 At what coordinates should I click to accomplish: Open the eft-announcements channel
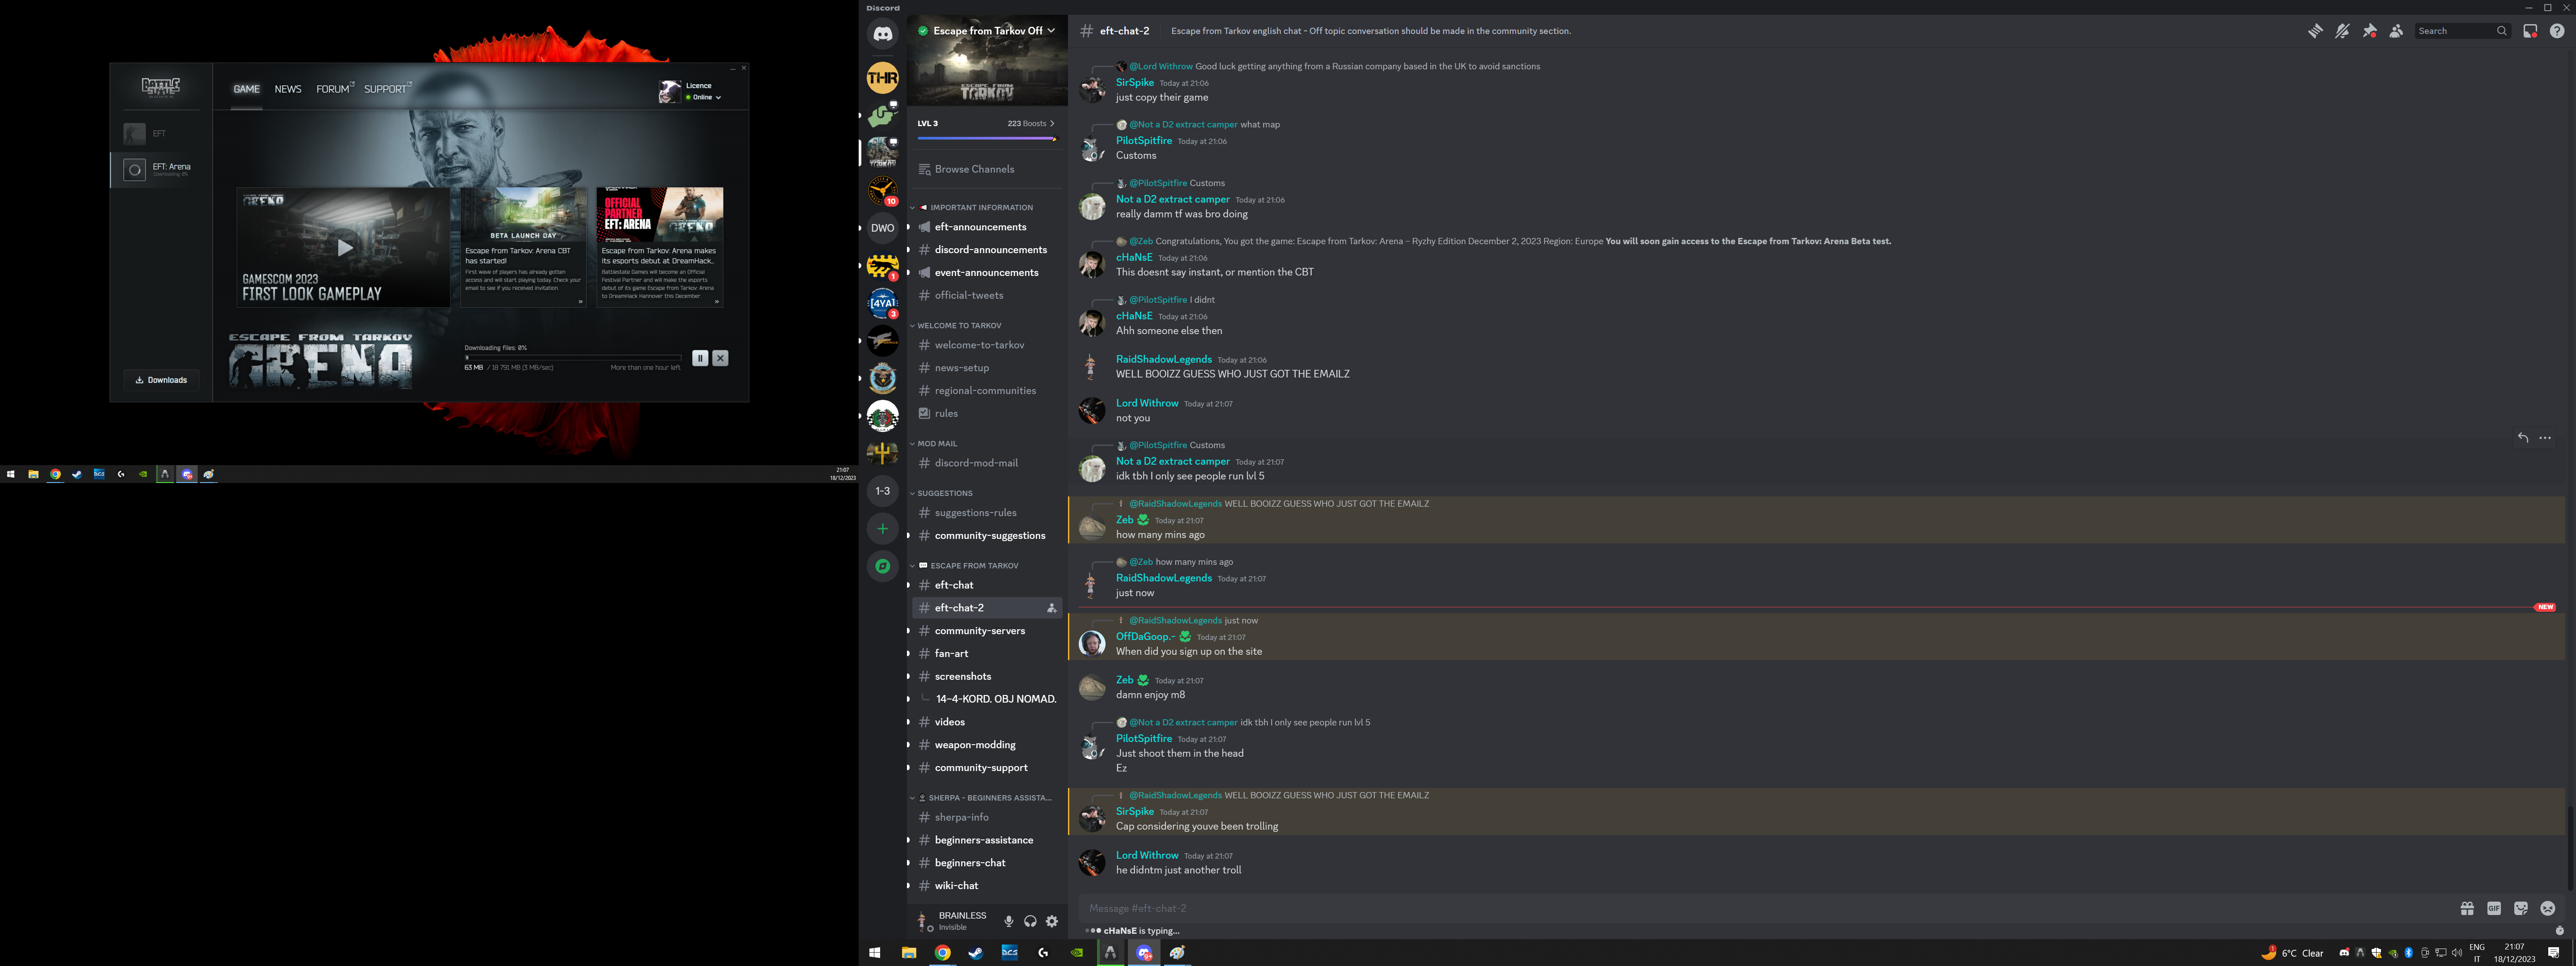click(986, 227)
